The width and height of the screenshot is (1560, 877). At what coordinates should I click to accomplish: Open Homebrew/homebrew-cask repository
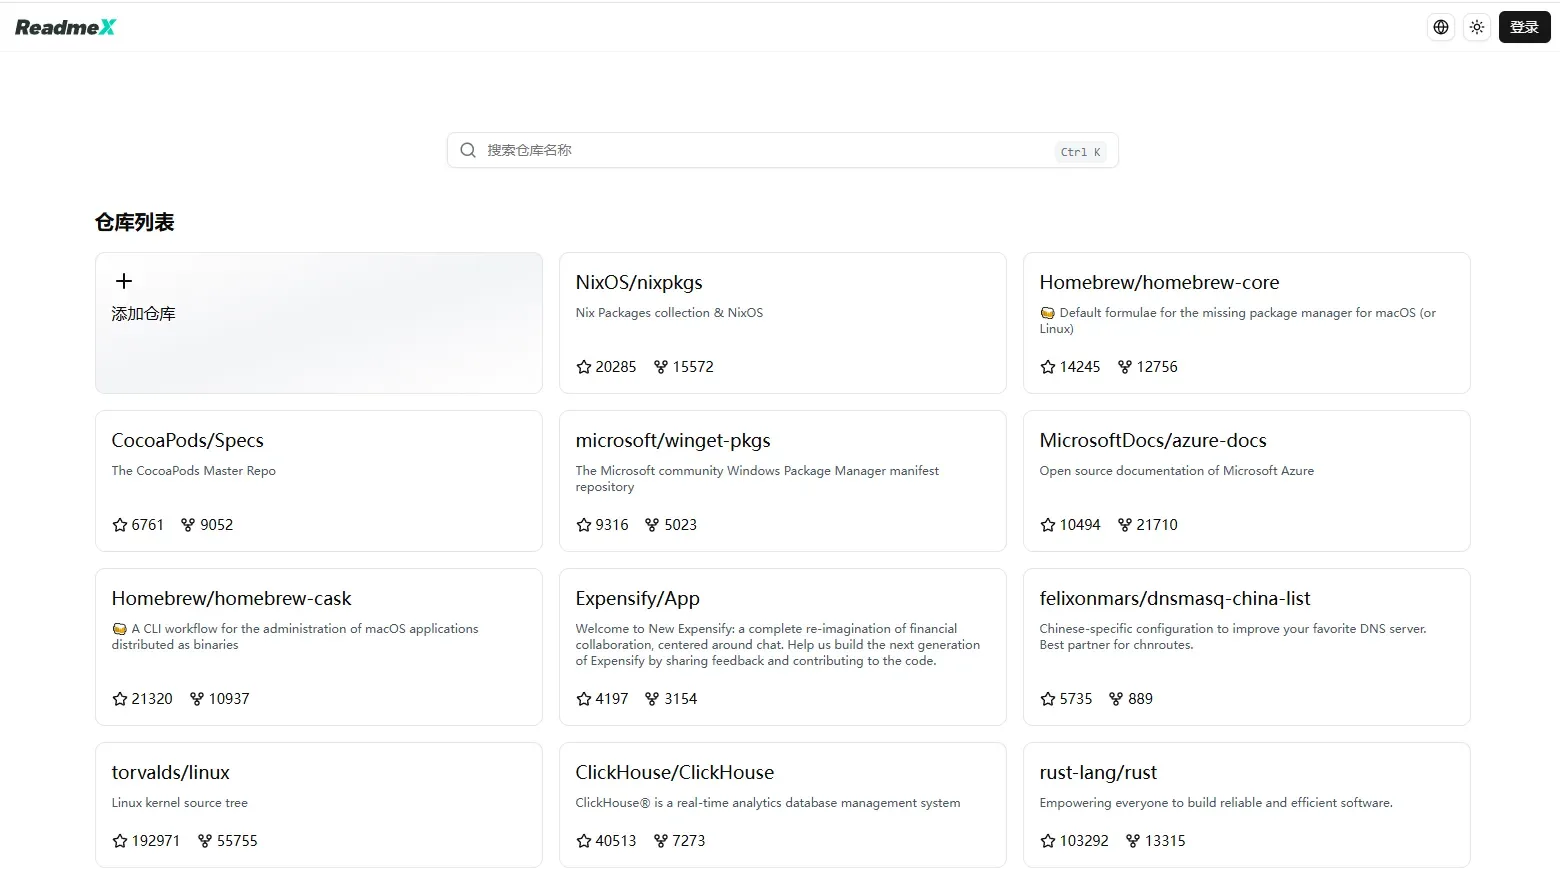[x=231, y=599]
